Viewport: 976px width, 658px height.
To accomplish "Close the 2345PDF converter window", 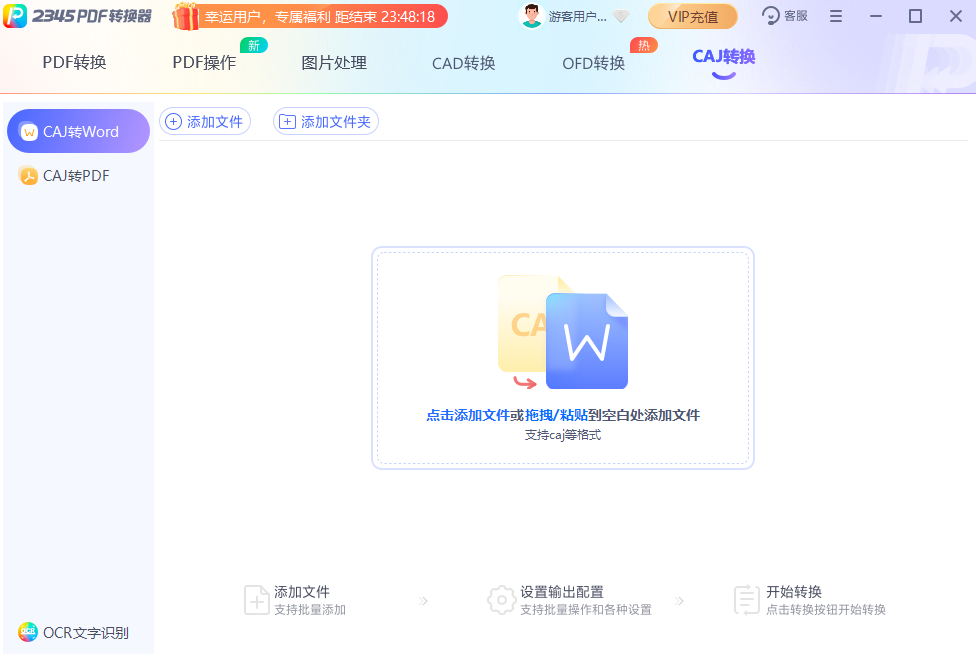I will pyautogui.click(x=955, y=16).
